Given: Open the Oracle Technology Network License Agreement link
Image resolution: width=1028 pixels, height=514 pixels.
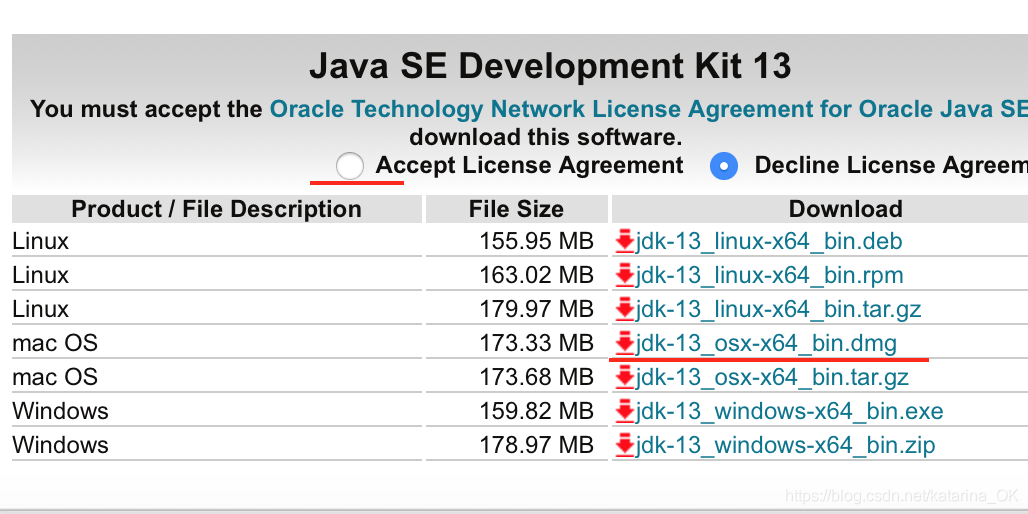Looking at the screenshot, I should click(x=648, y=109).
